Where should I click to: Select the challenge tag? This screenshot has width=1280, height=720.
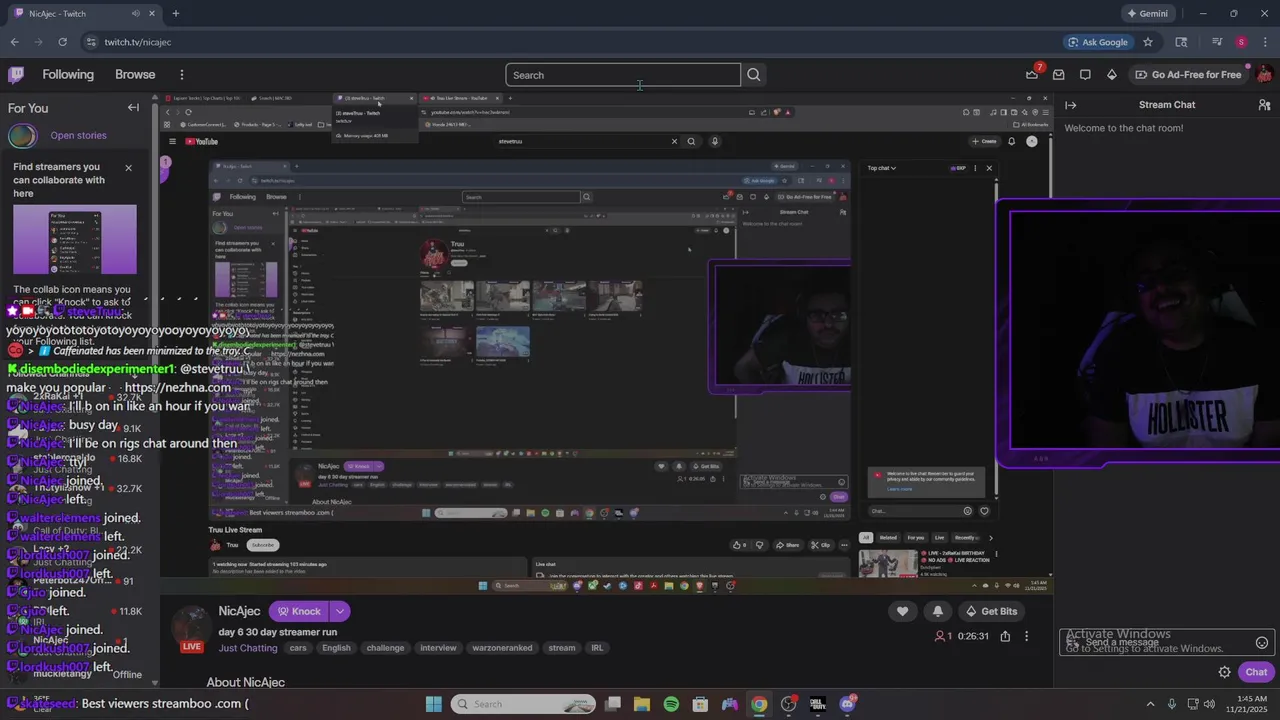(385, 648)
